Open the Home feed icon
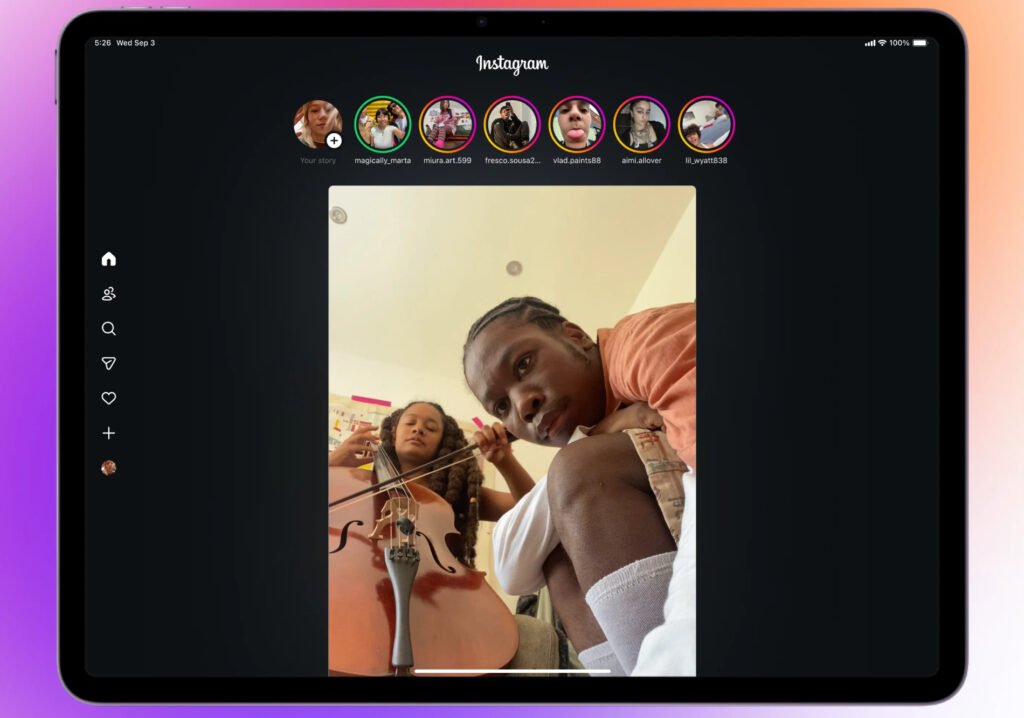The image size is (1024, 718). pyautogui.click(x=109, y=258)
